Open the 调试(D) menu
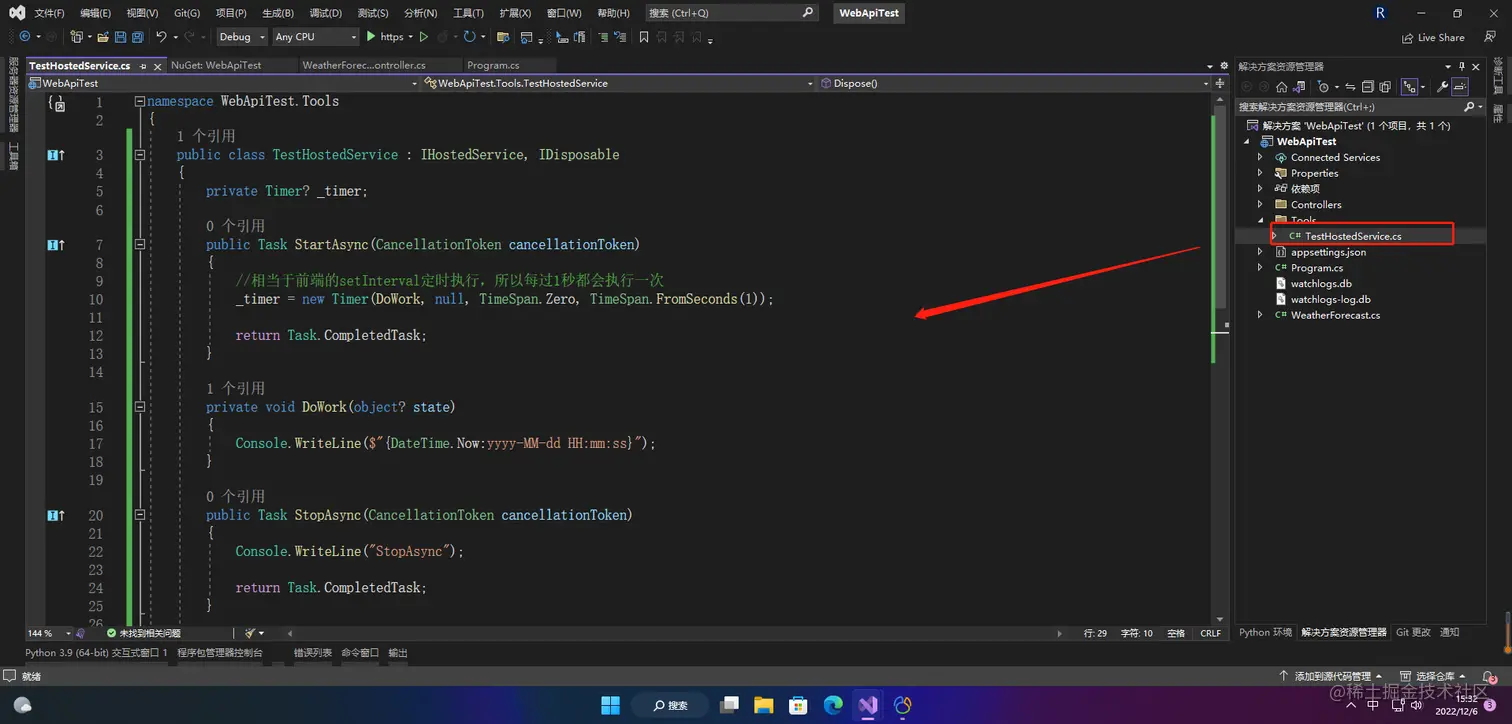 pos(325,13)
